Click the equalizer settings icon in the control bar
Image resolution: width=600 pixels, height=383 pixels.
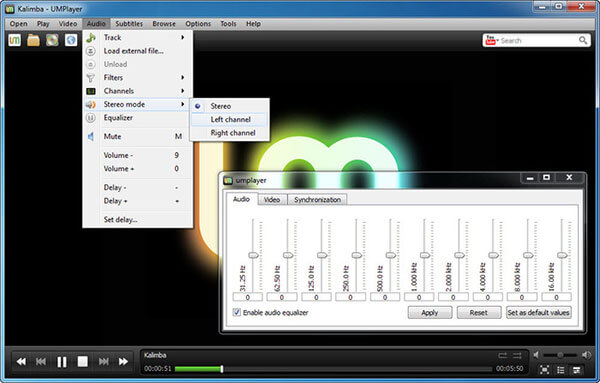point(576,370)
